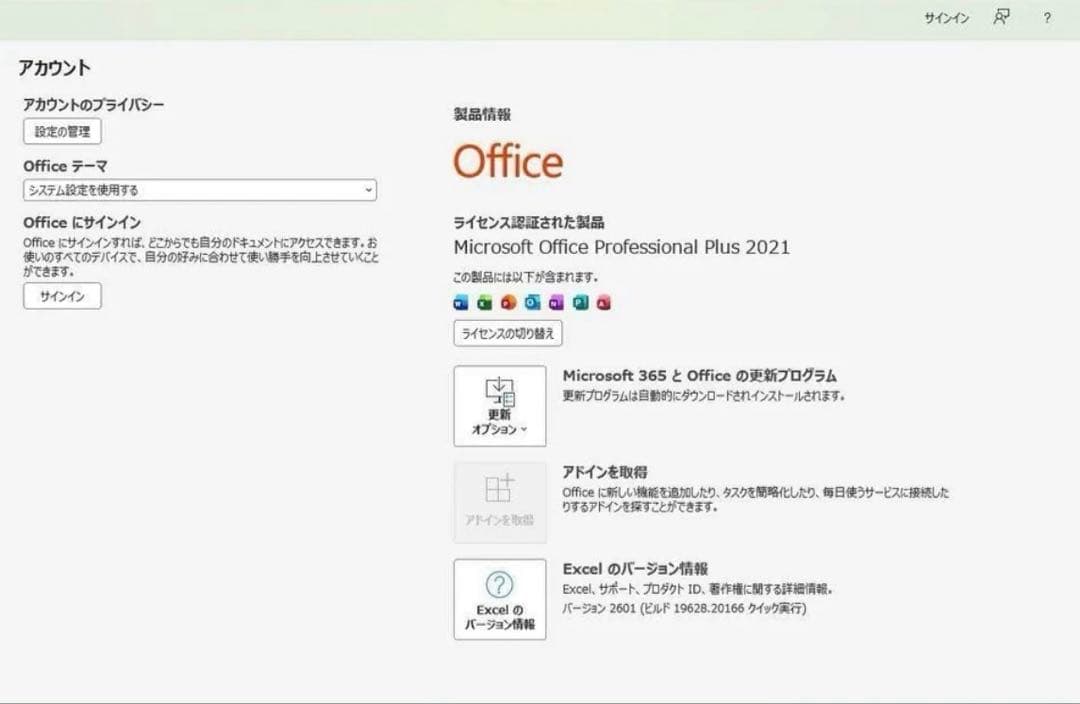
Task: Click the アドインを取得 add-ins icon
Action: 499,492
